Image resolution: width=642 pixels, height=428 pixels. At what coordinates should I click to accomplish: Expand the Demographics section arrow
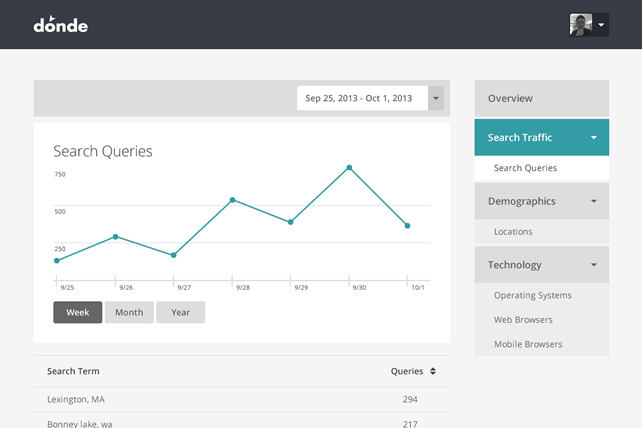point(594,201)
